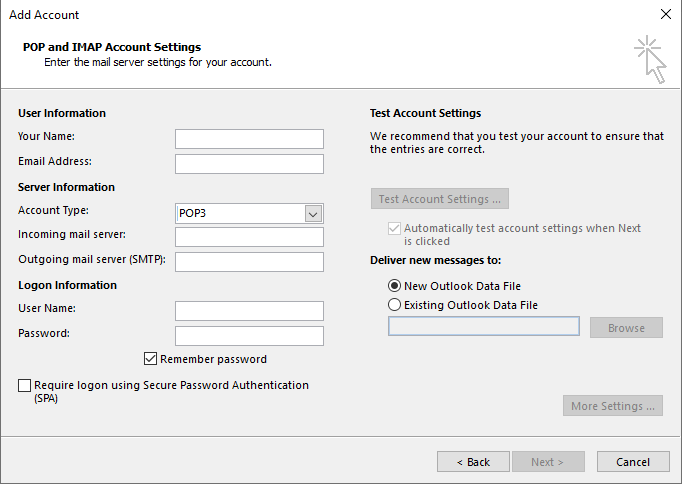Viewport: 682px width, 484px height.
Task: Go back with the Back button
Action: (473, 462)
